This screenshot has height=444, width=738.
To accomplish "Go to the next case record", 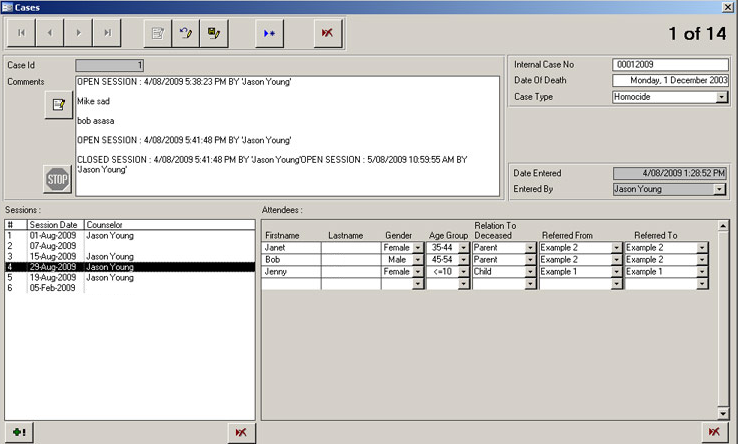I will pos(78,33).
